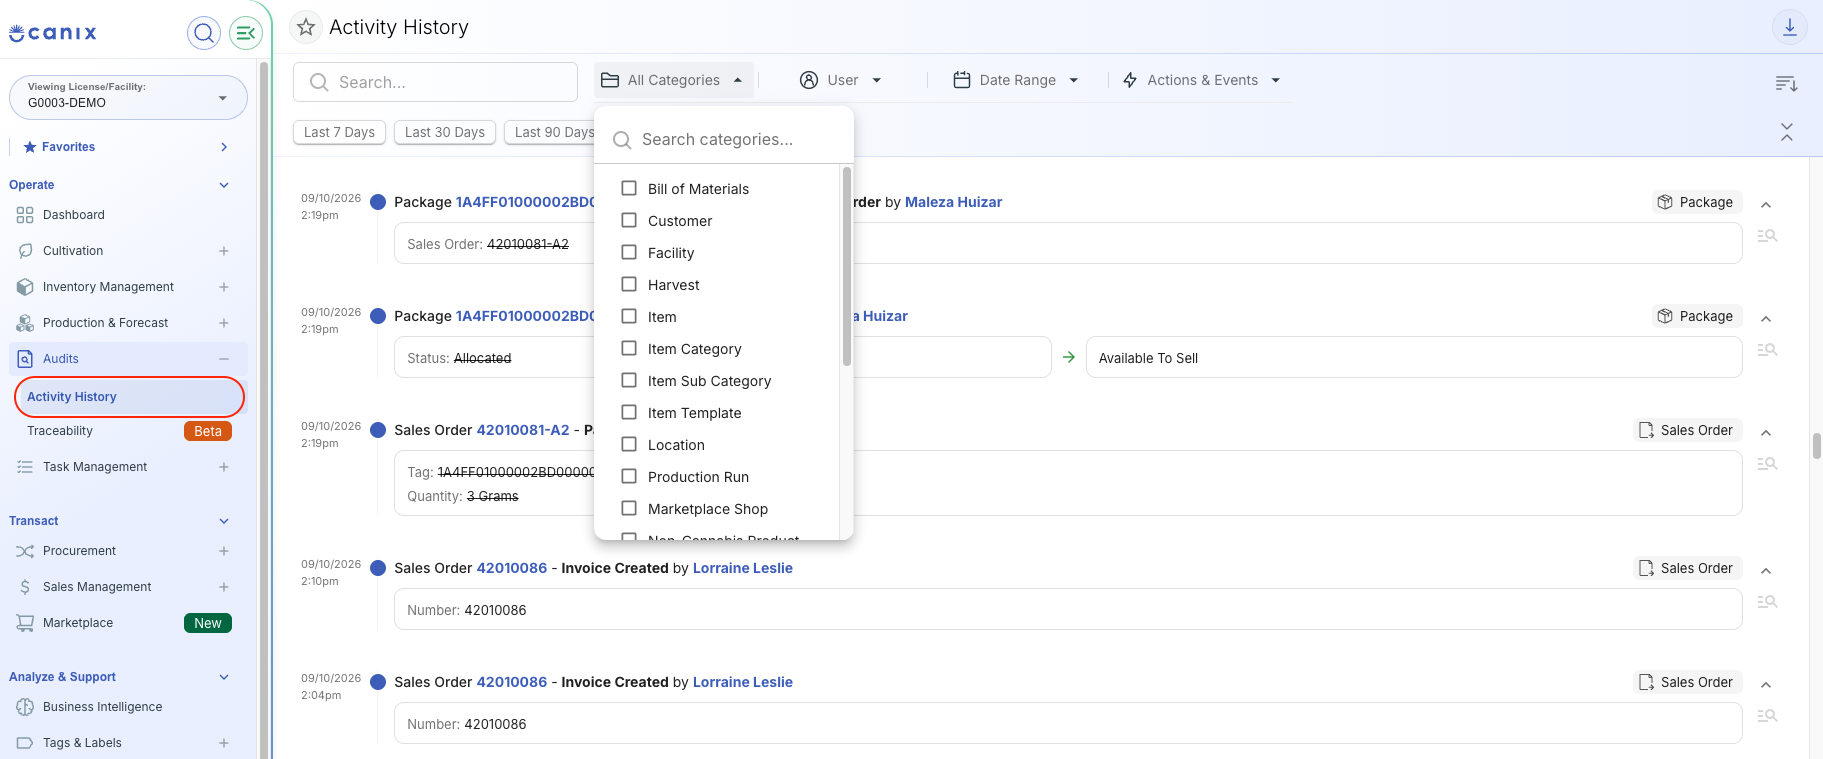The height and width of the screenshot is (759, 1823).
Task: Click the Marketplace cart icon
Action: (25, 623)
